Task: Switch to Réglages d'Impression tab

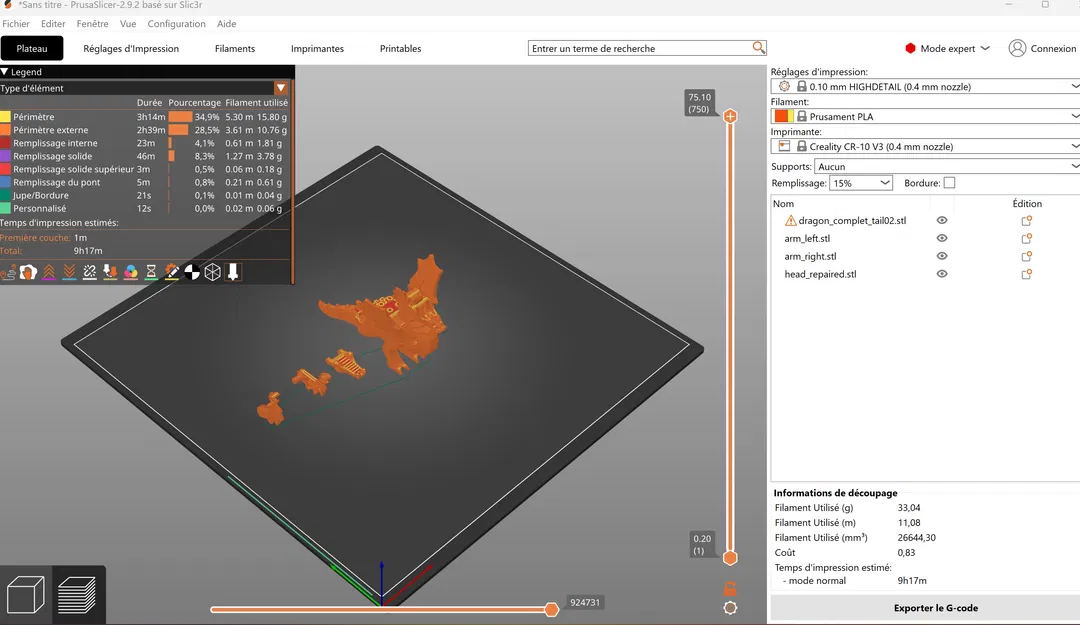Action: [x=131, y=48]
